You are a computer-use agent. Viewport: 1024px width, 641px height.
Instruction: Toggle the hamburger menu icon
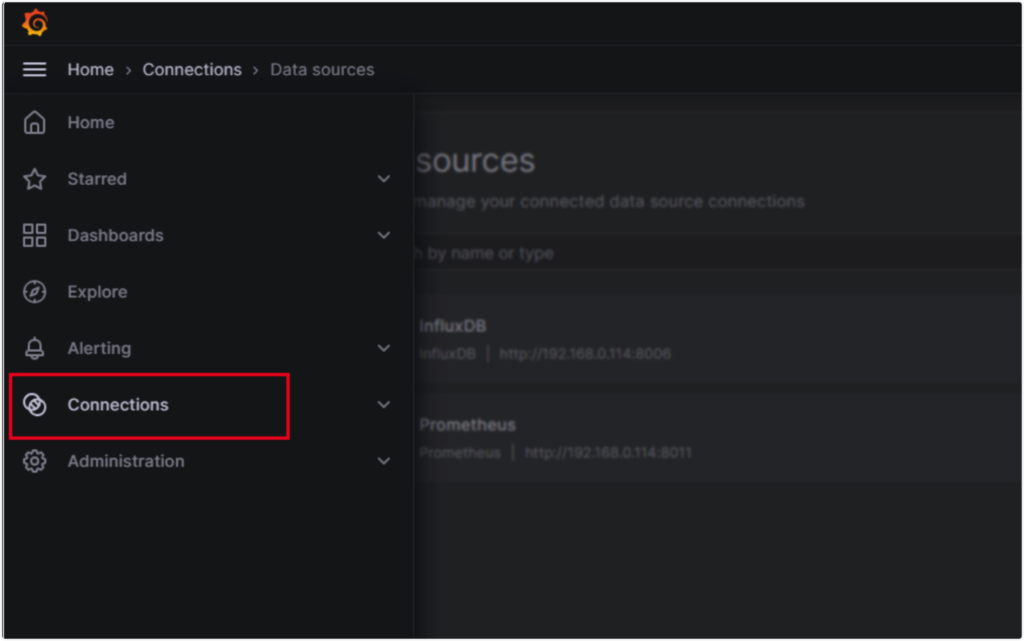coord(35,70)
